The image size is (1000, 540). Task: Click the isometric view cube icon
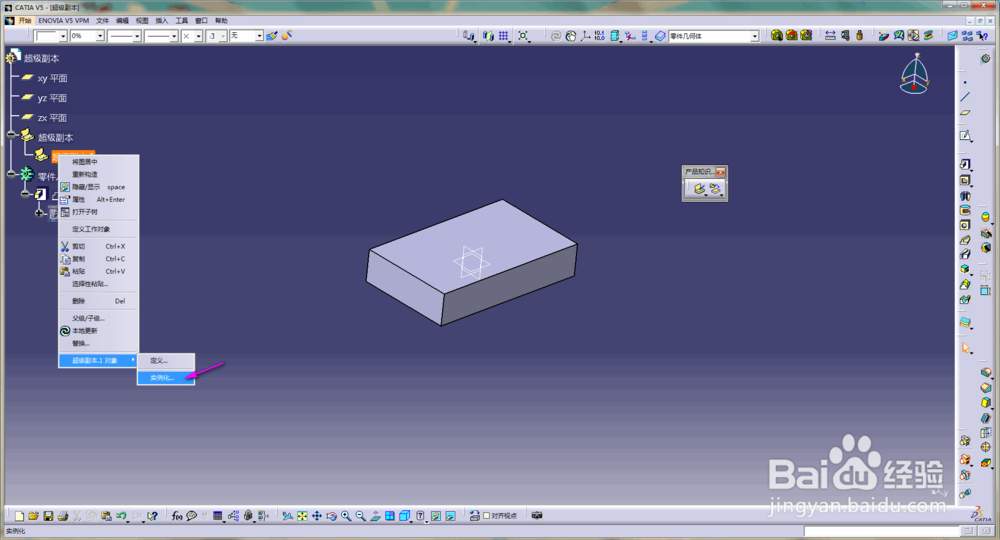click(404, 516)
